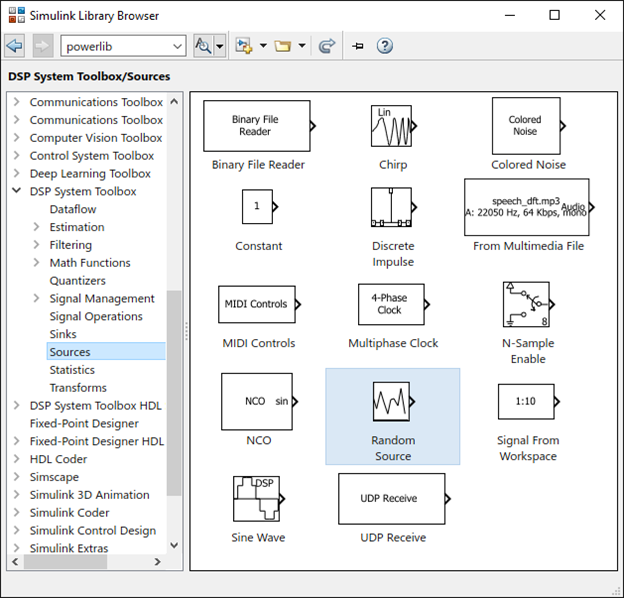Select Simulink Coder library
The height and width of the screenshot is (598, 624).
pyautogui.click(x=69, y=512)
